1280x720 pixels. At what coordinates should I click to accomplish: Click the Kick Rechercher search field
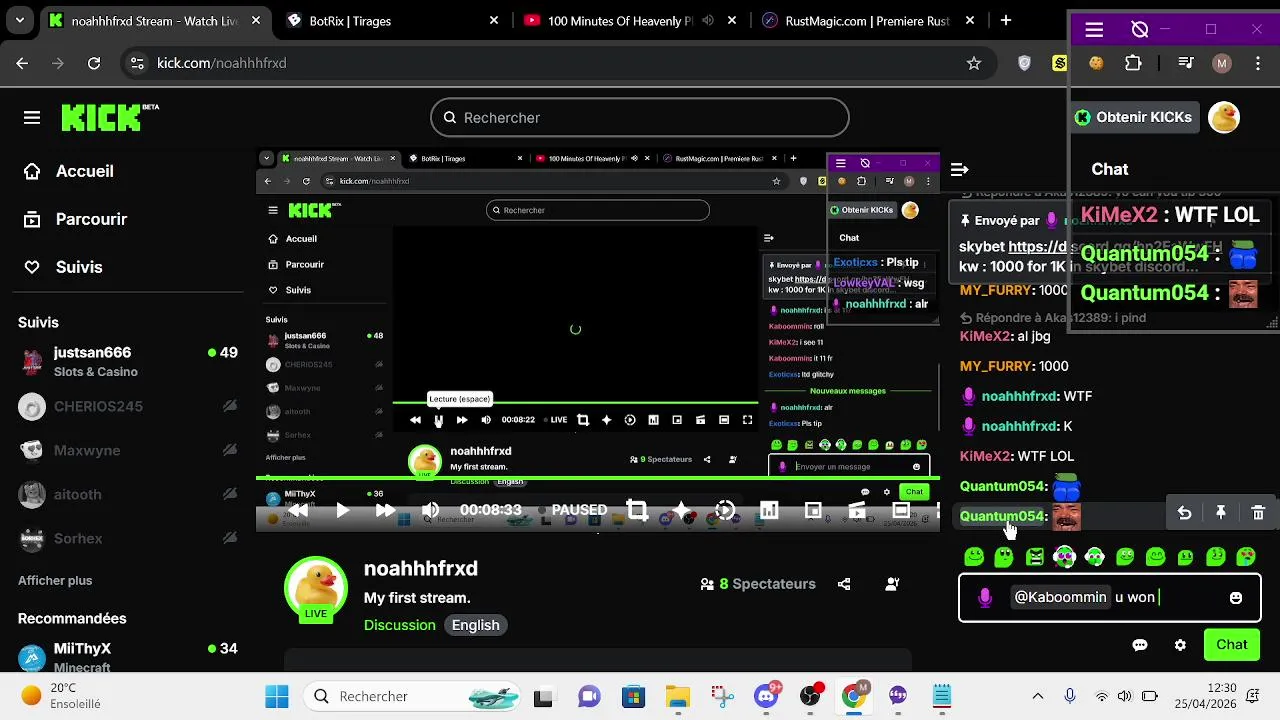tap(640, 118)
